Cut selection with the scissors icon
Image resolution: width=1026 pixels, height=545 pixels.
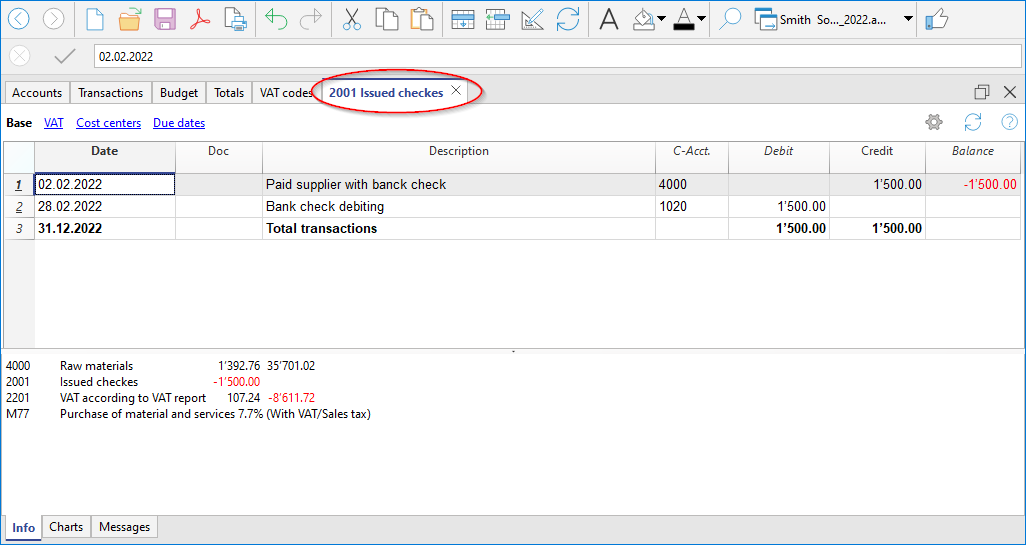click(352, 19)
